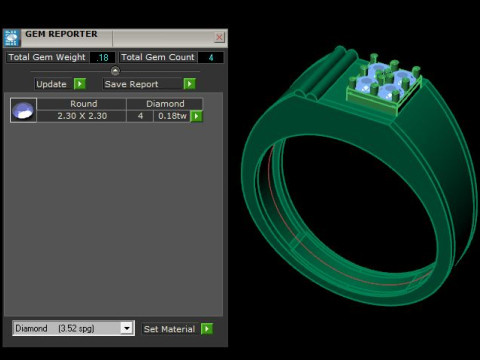Click the Update label

tap(52, 84)
